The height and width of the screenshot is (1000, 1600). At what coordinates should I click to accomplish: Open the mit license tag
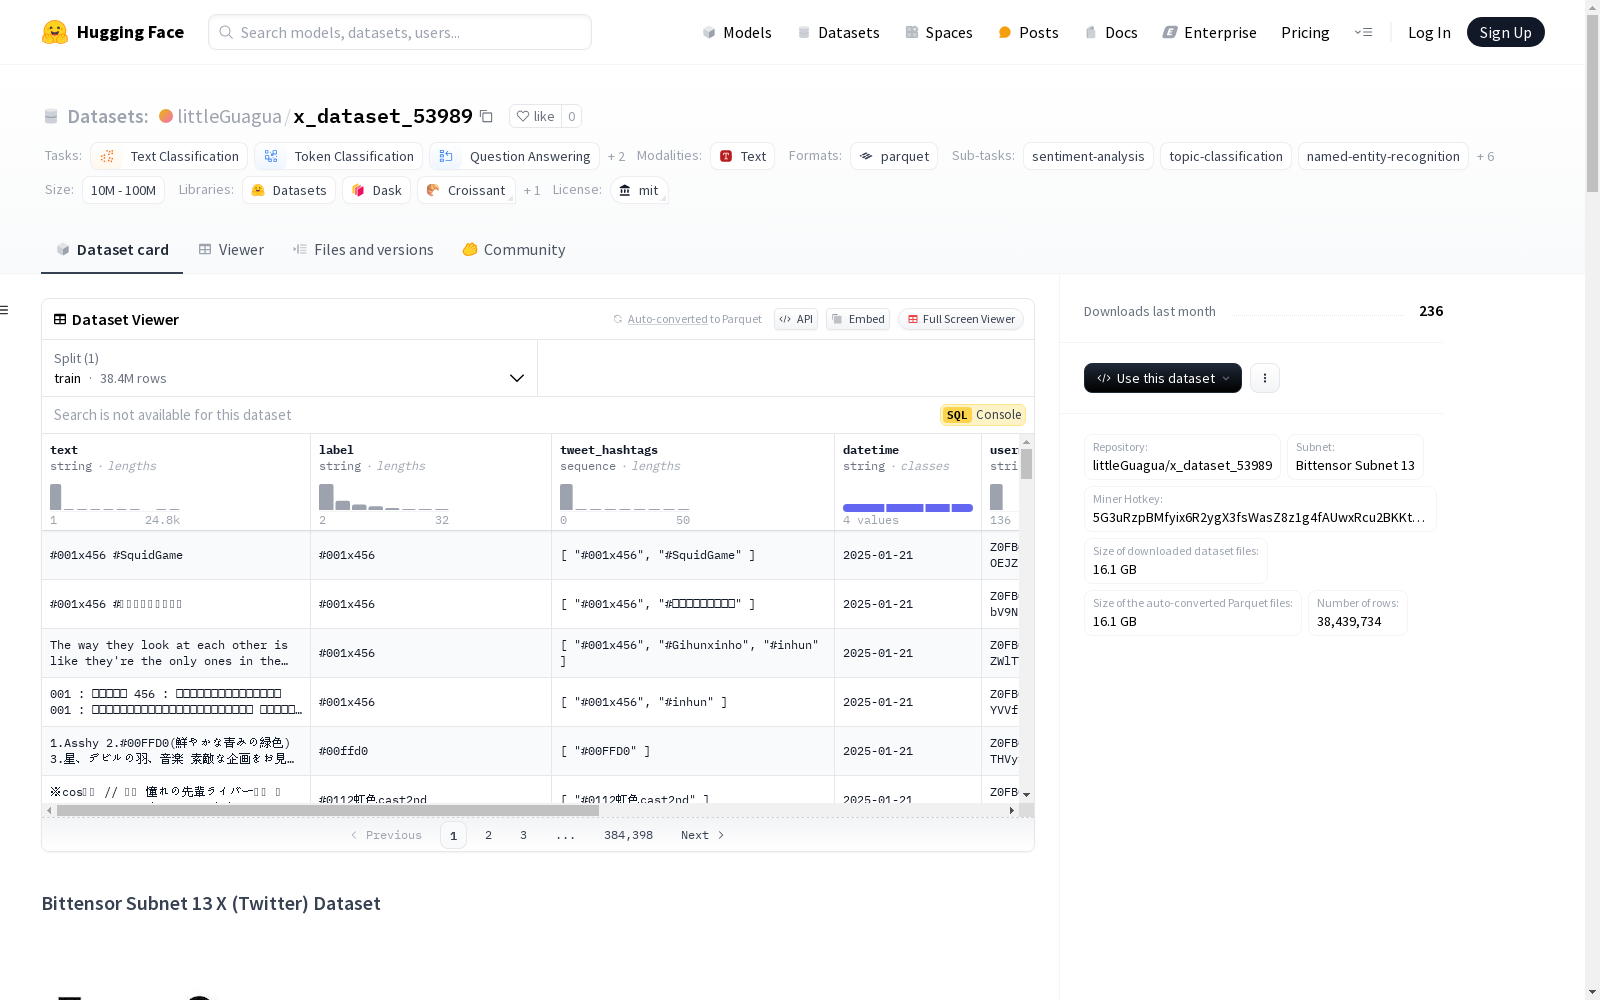point(639,190)
